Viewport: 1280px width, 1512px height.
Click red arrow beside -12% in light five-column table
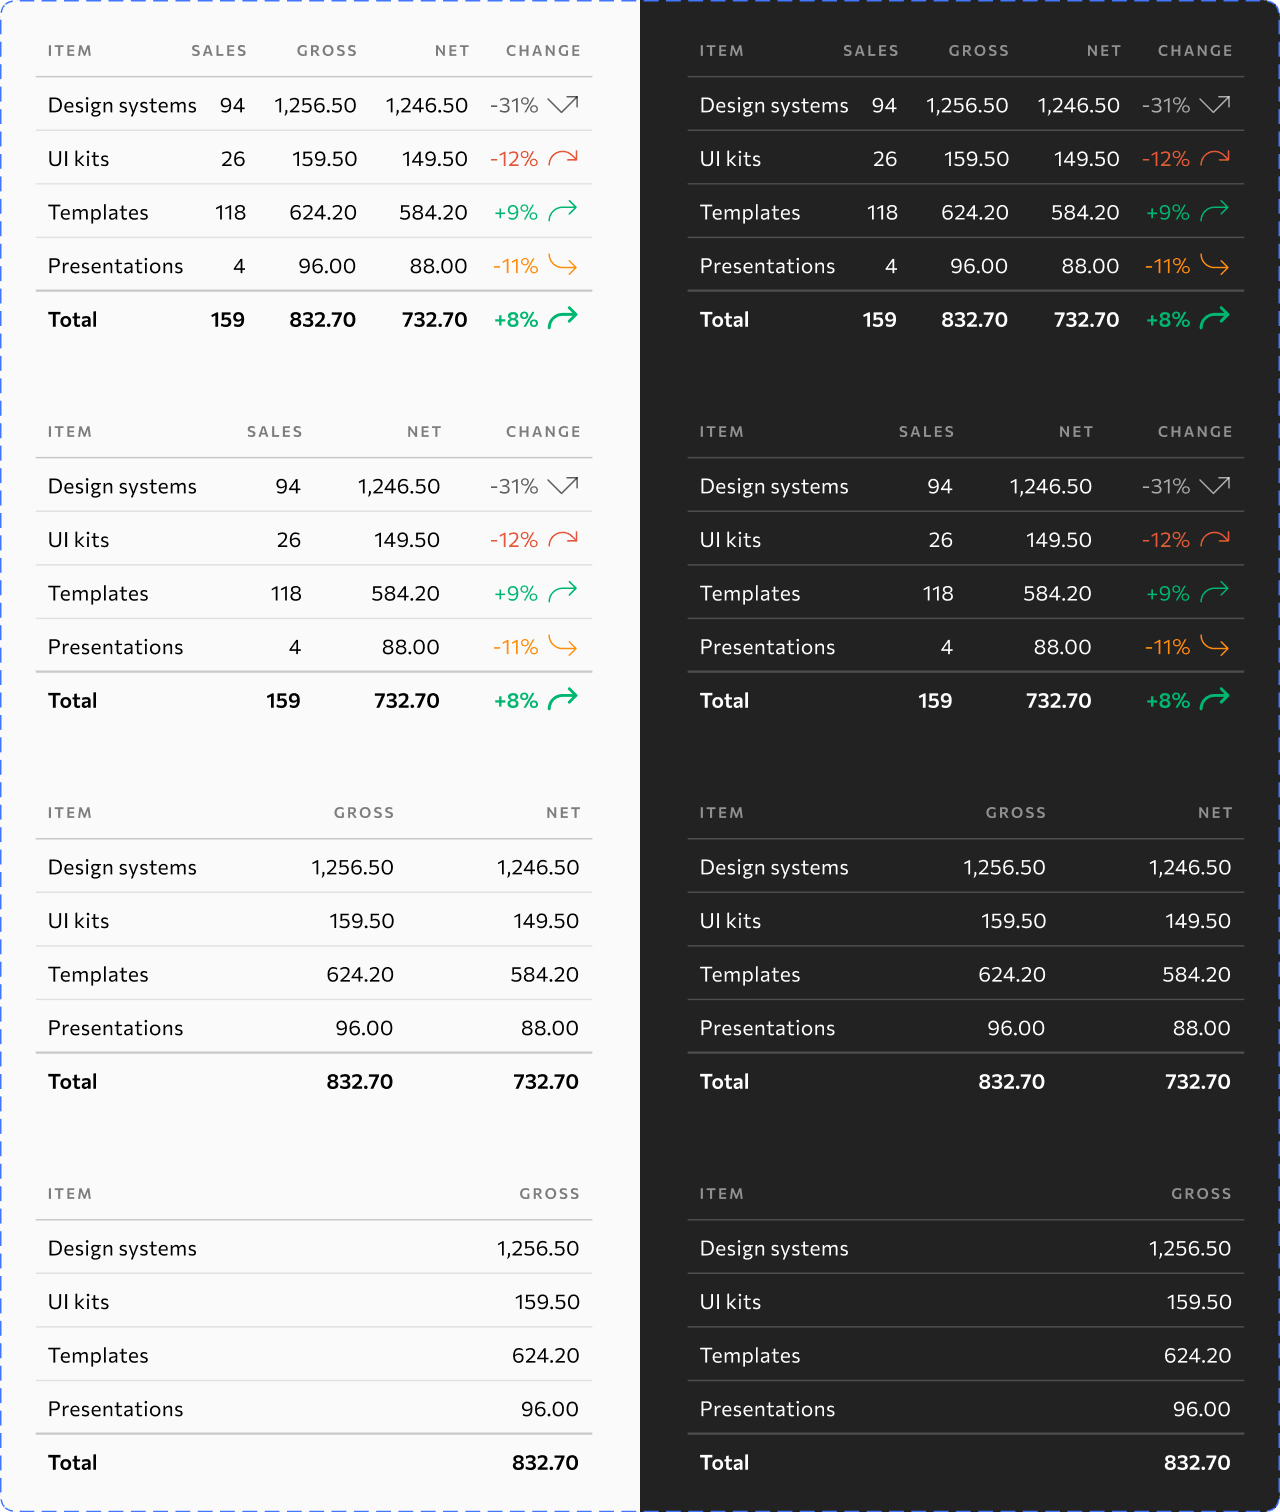point(563,158)
